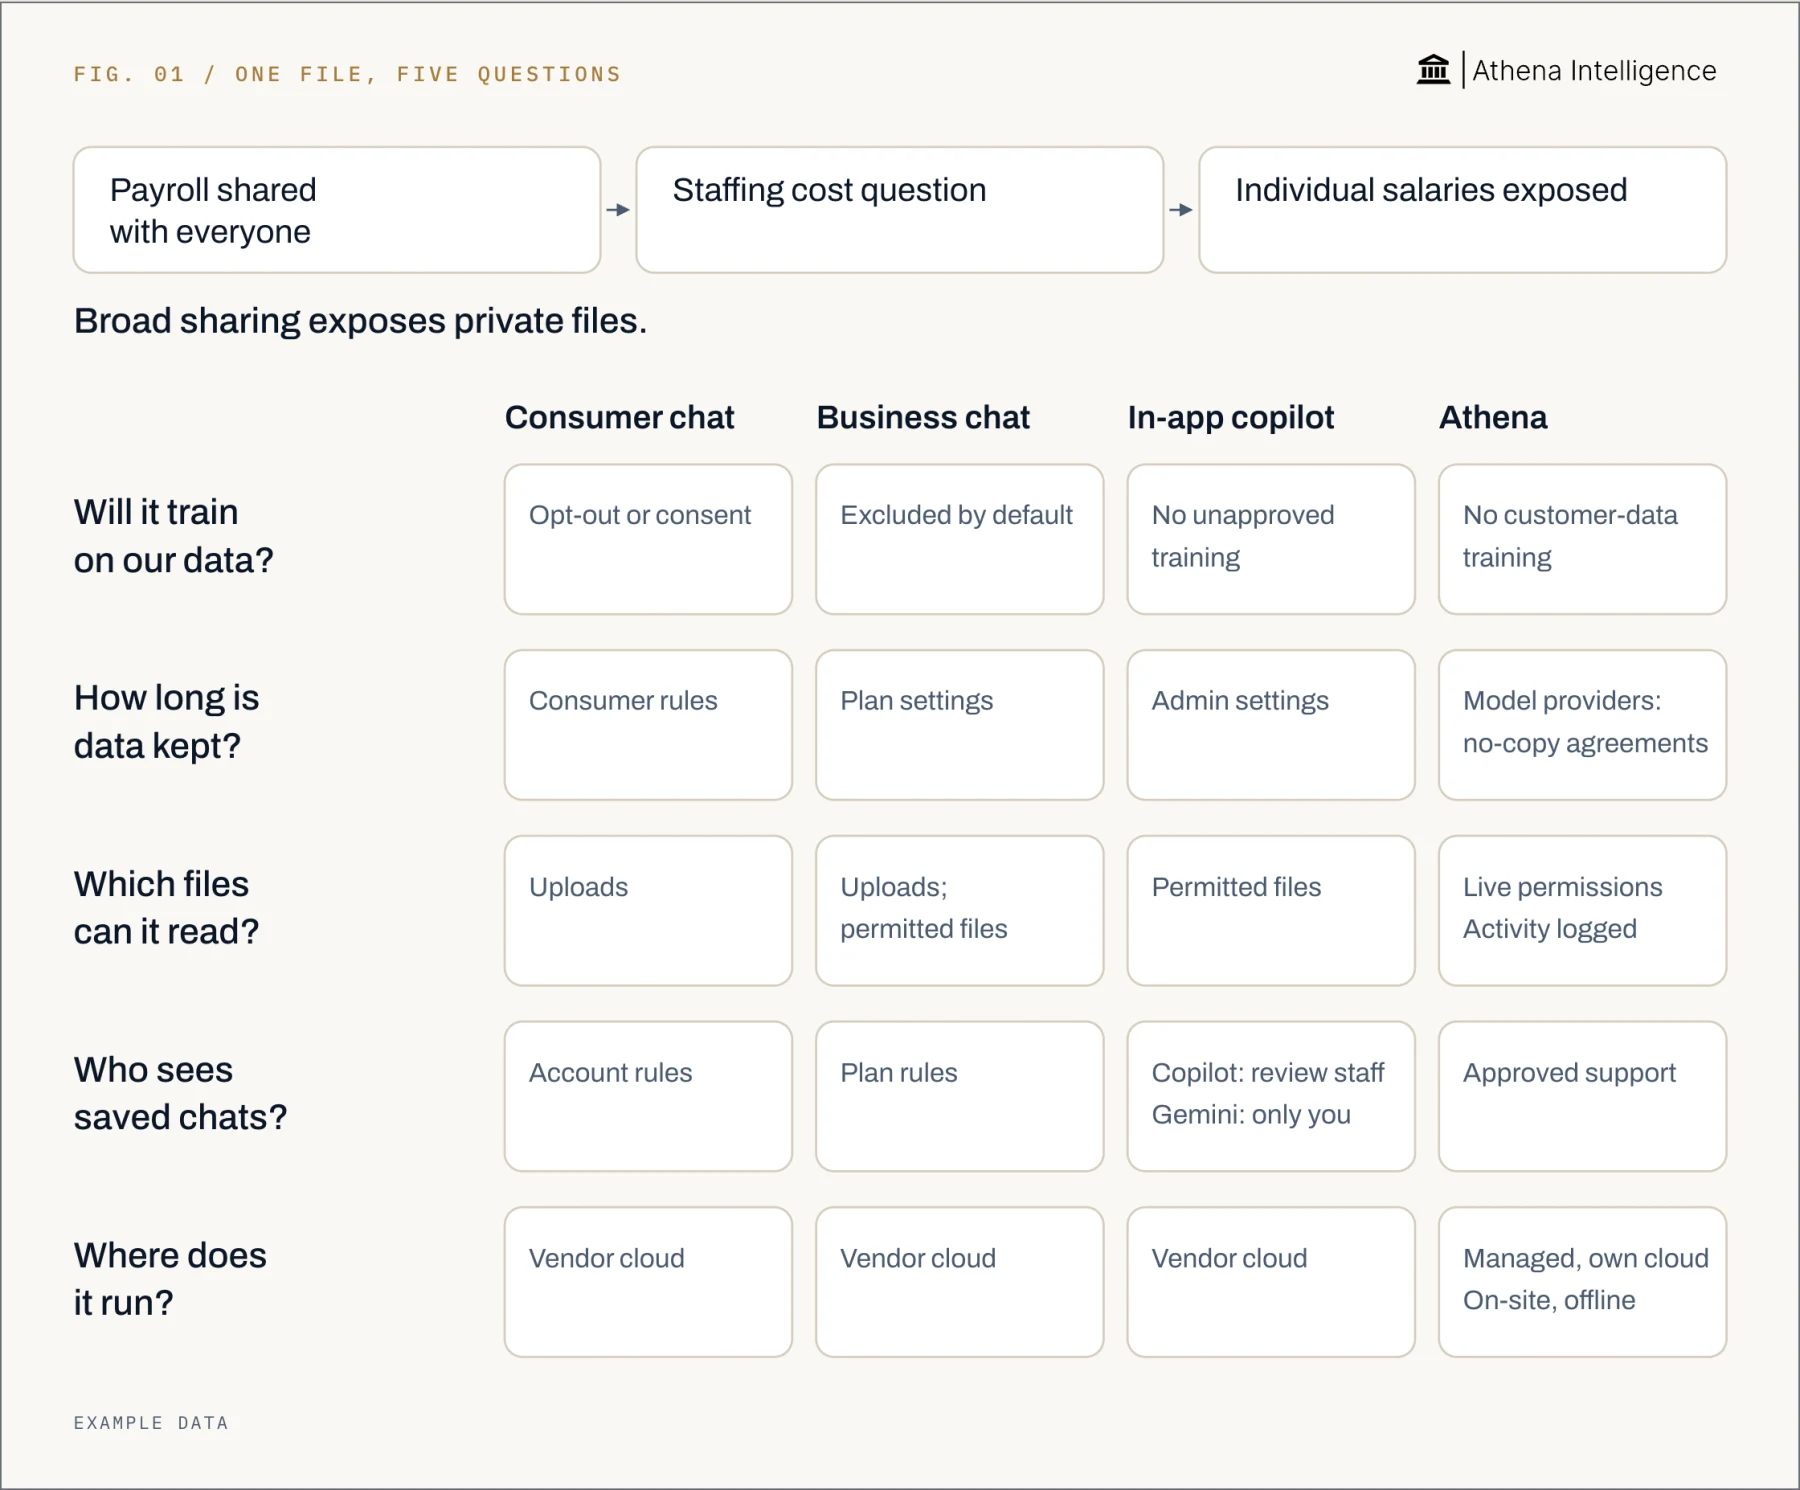Click the 'Staffing cost question' box
This screenshot has width=1800, height=1490.
click(900, 210)
